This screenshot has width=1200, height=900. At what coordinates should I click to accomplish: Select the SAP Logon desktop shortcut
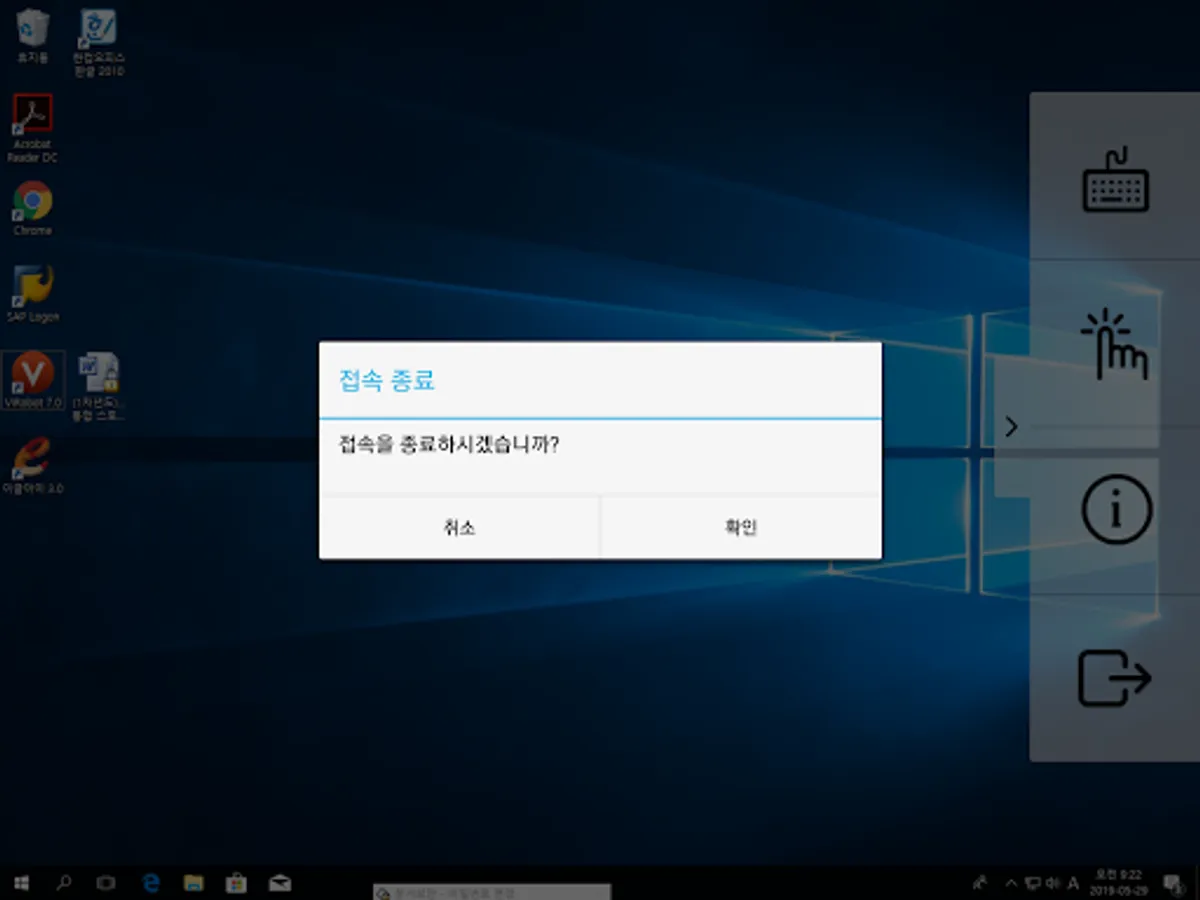tap(33, 294)
